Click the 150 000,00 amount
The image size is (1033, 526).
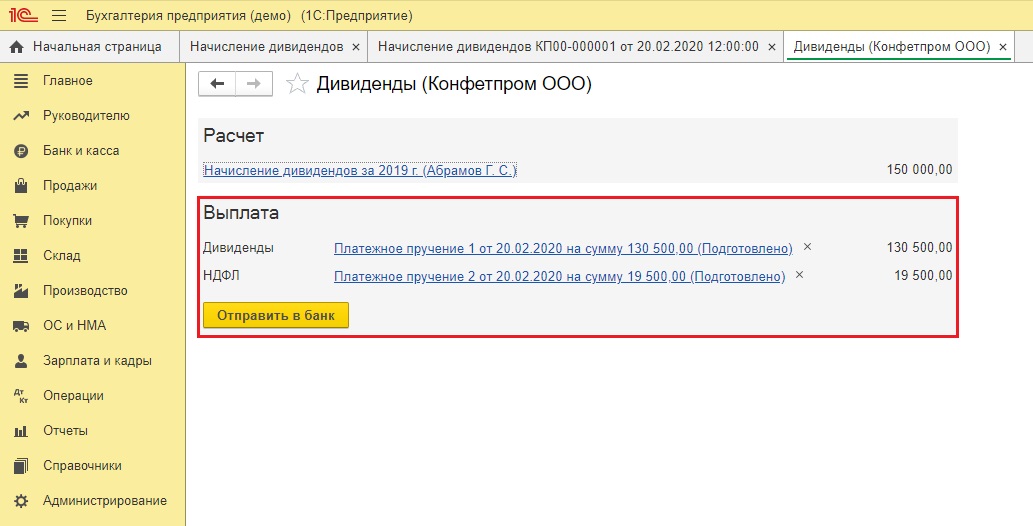pos(919,169)
